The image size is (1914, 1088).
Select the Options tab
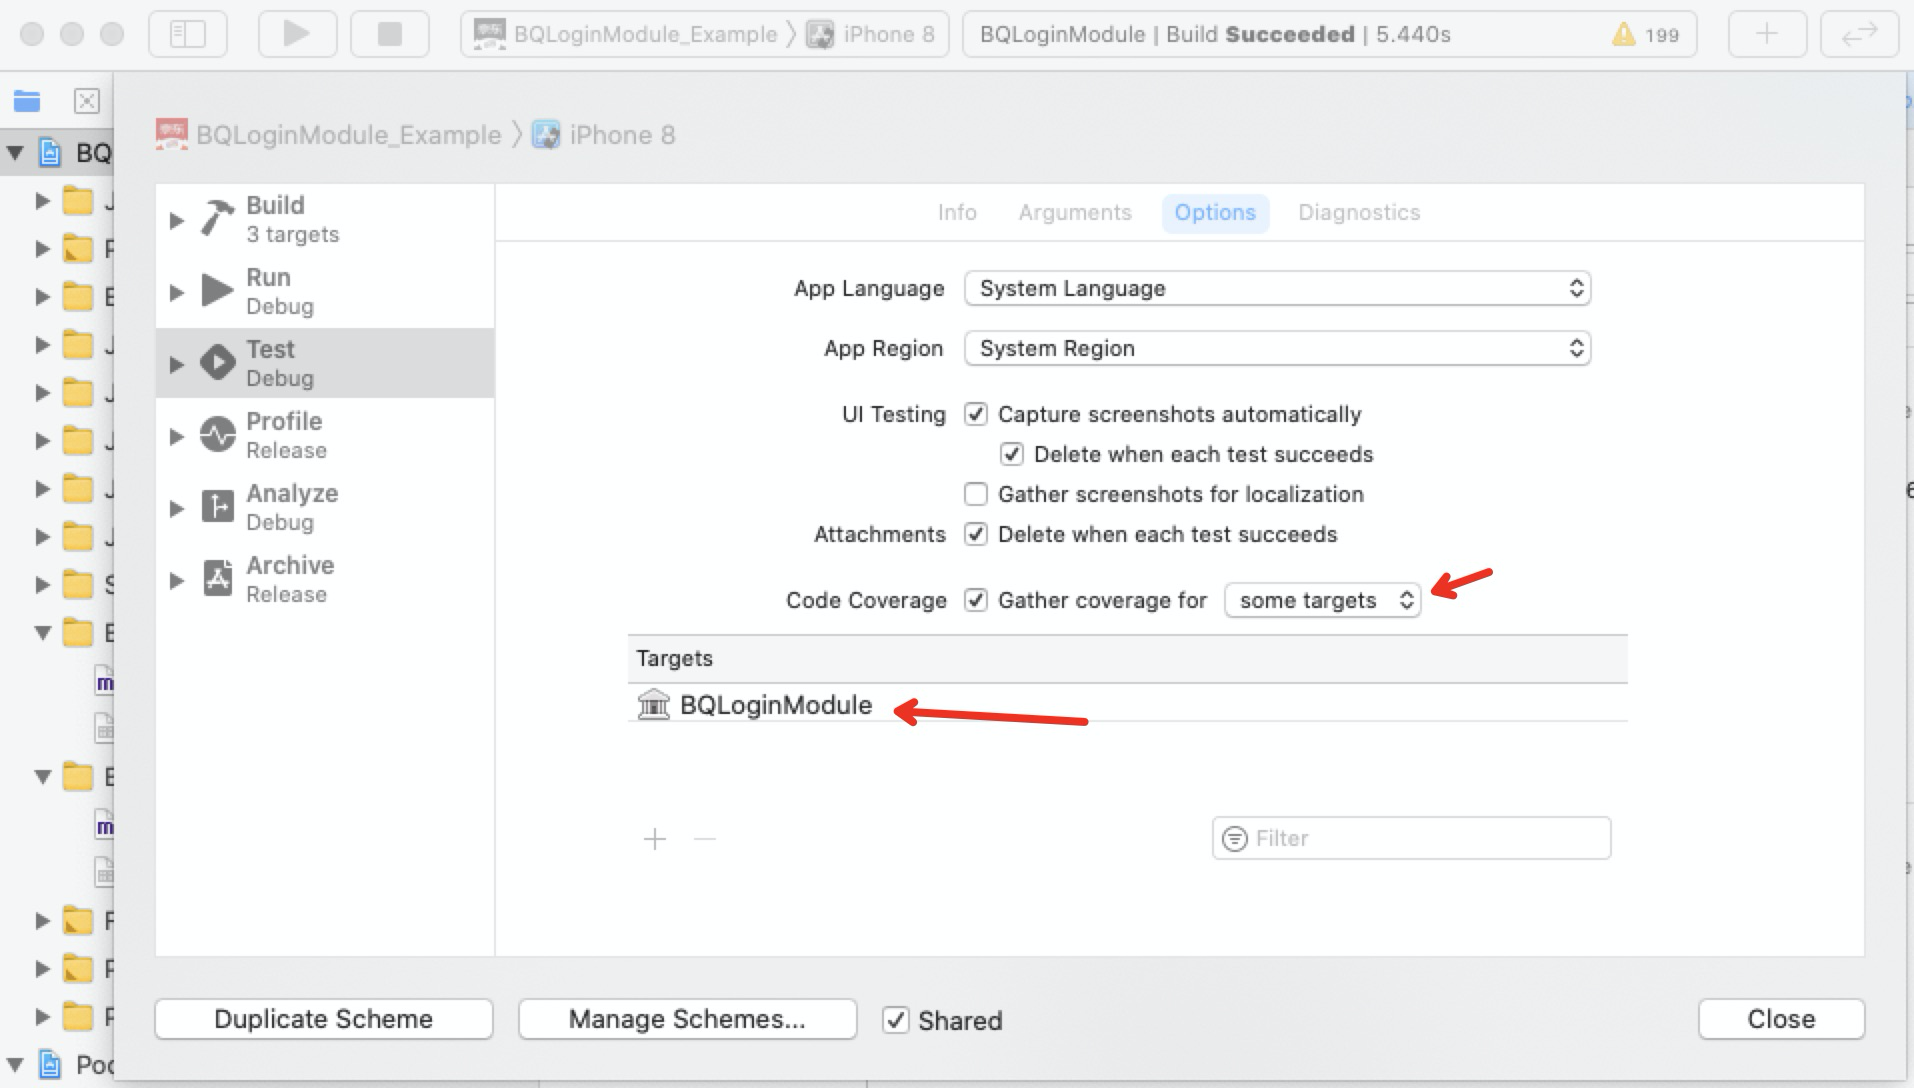pos(1215,213)
